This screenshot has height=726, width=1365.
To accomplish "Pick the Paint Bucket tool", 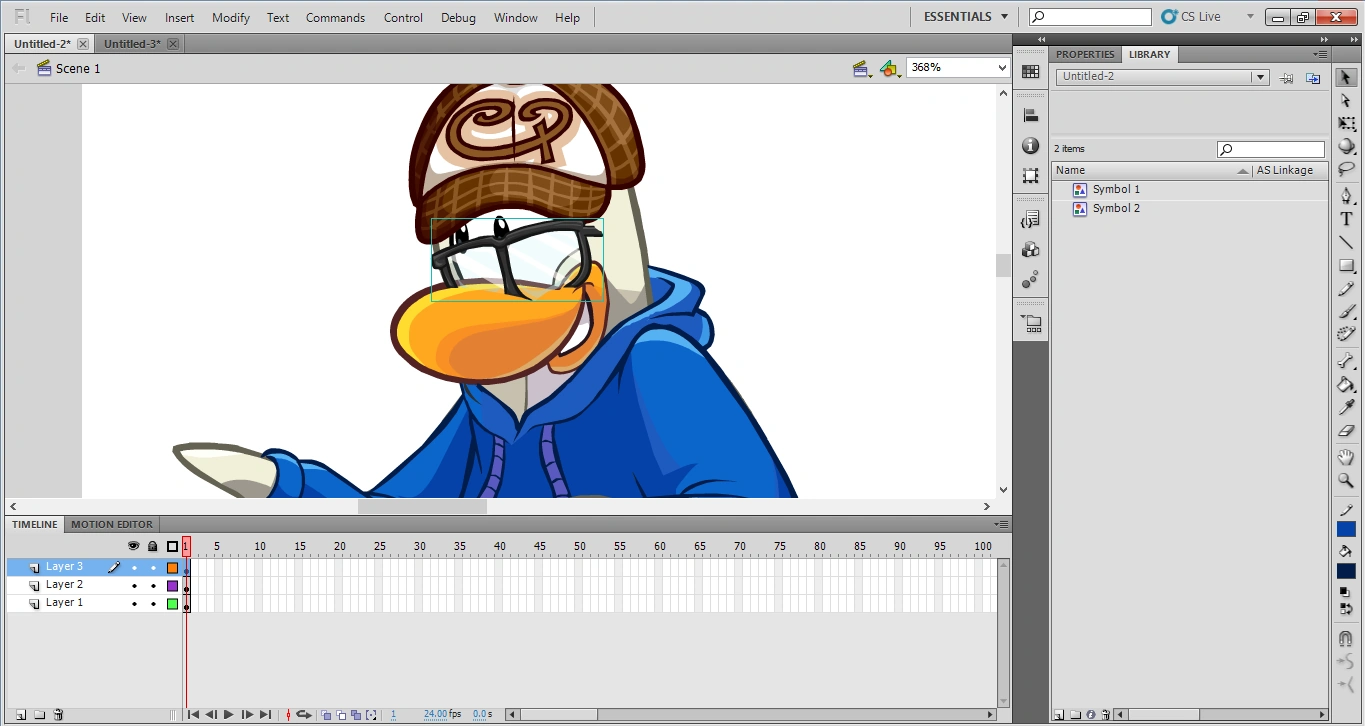I will click(x=1346, y=385).
